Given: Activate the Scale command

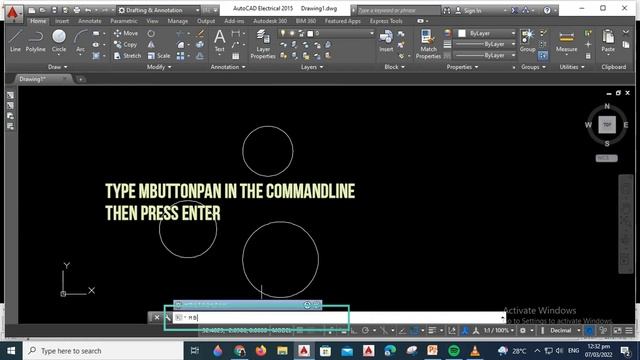Looking at the screenshot, I should coord(159,56).
